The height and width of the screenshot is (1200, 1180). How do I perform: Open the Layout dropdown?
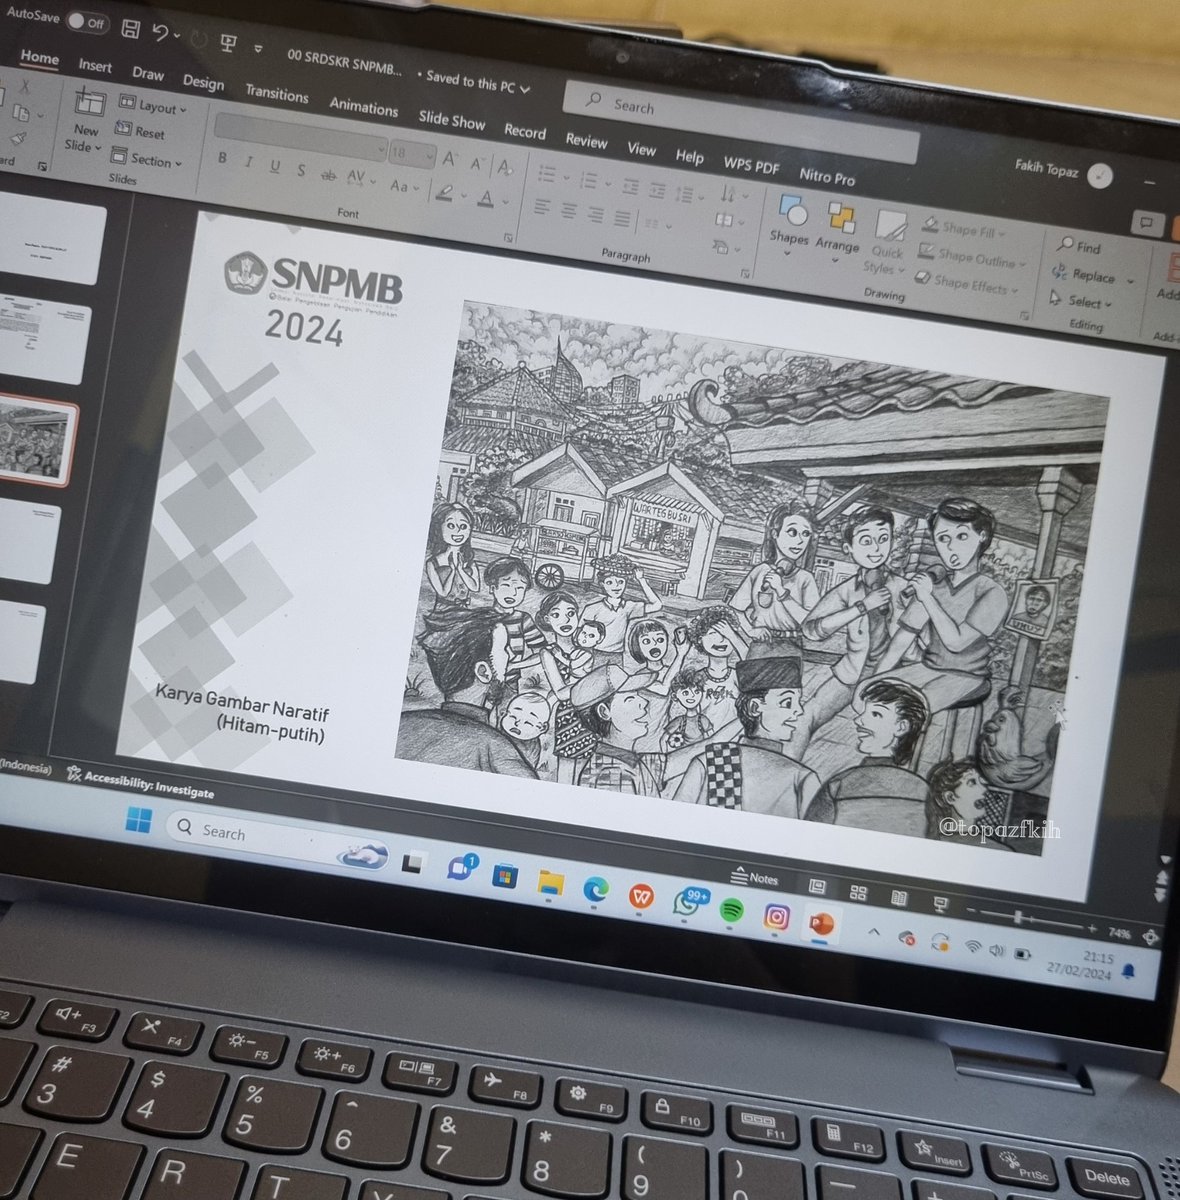click(152, 105)
